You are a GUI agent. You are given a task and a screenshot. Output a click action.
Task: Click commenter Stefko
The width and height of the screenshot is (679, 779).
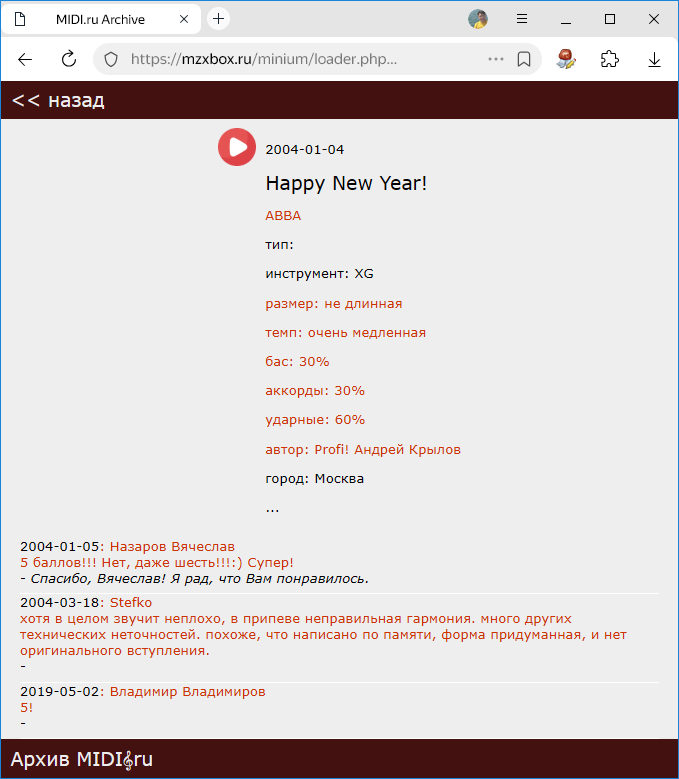tap(131, 603)
